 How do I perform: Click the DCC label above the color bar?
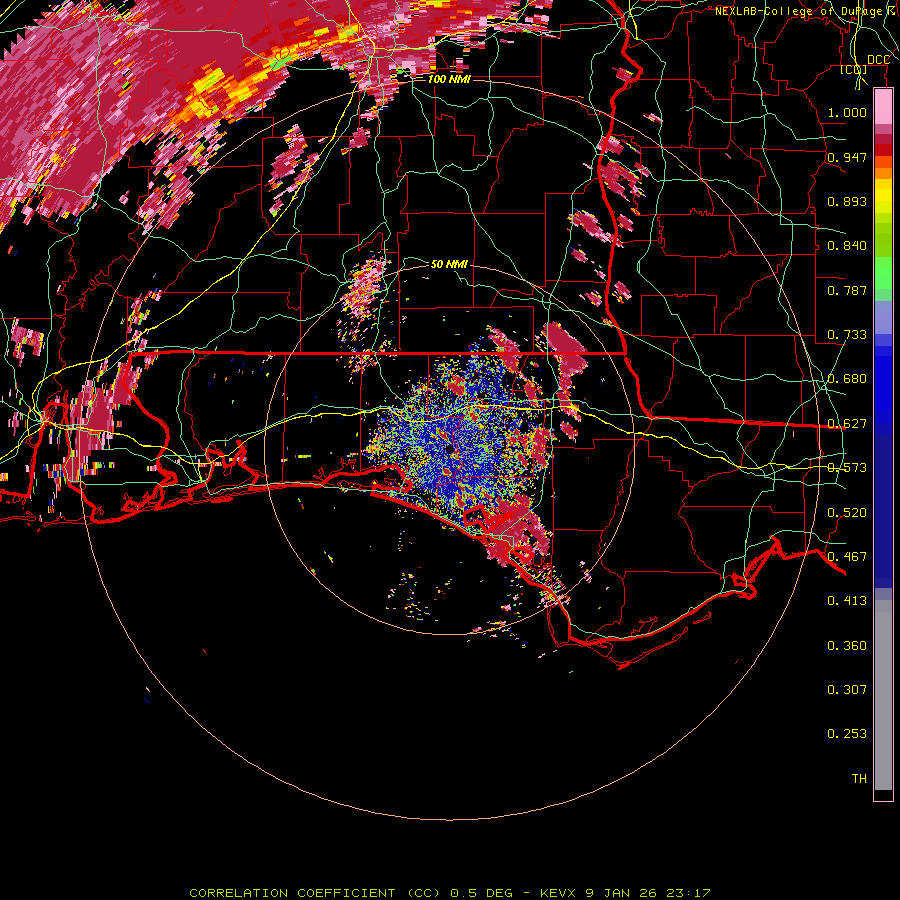pyautogui.click(x=878, y=60)
